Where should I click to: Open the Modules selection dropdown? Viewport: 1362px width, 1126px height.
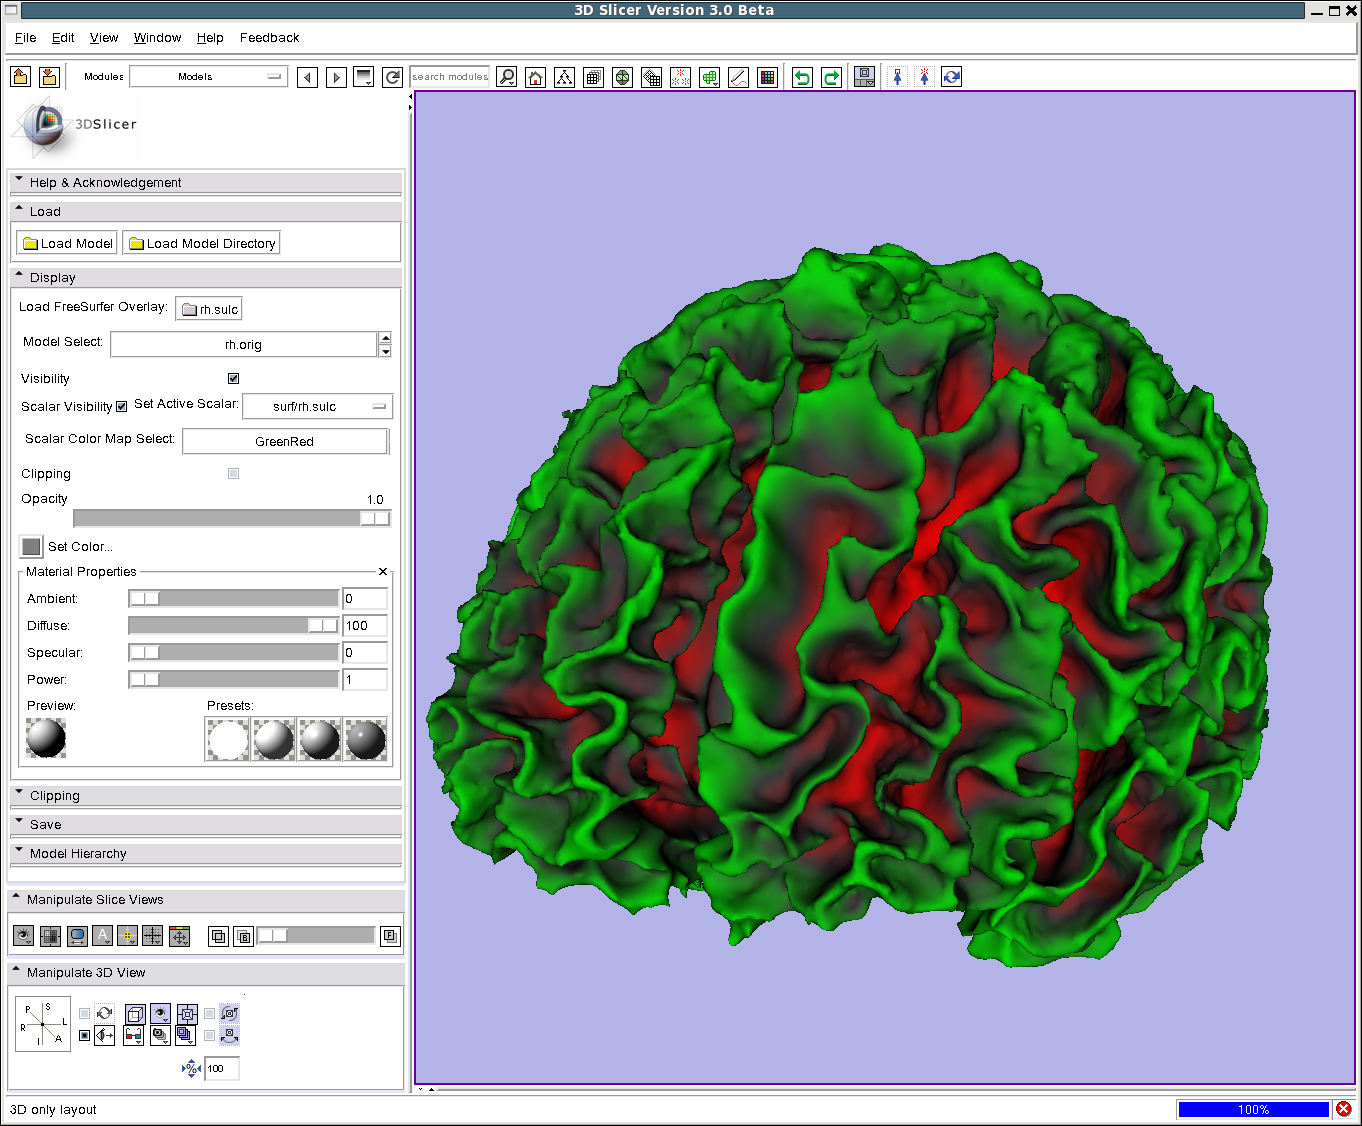pos(209,77)
